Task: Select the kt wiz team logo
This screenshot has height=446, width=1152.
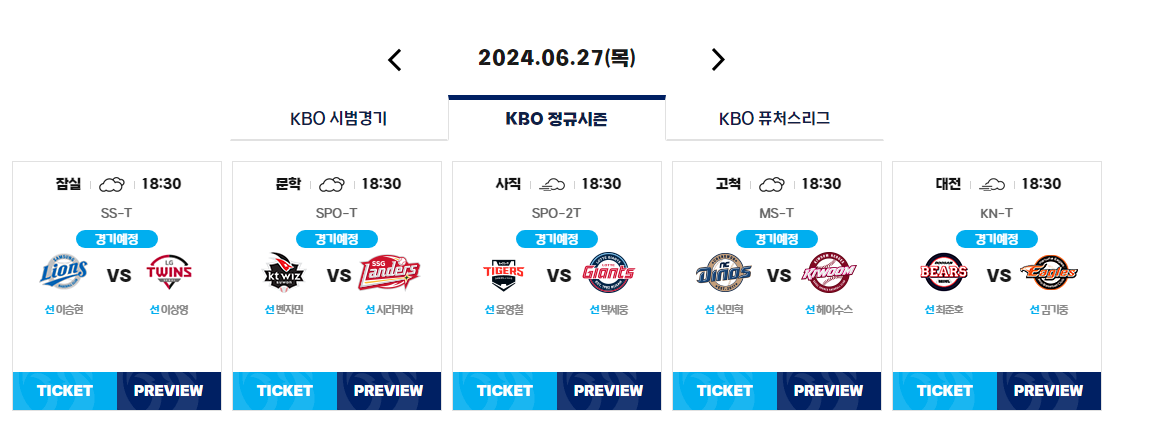Action: pos(284,273)
